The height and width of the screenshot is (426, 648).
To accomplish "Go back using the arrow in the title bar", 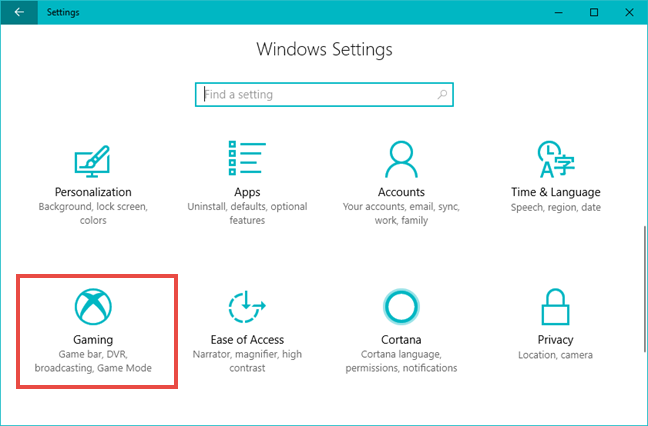I will tap(19, 12).
